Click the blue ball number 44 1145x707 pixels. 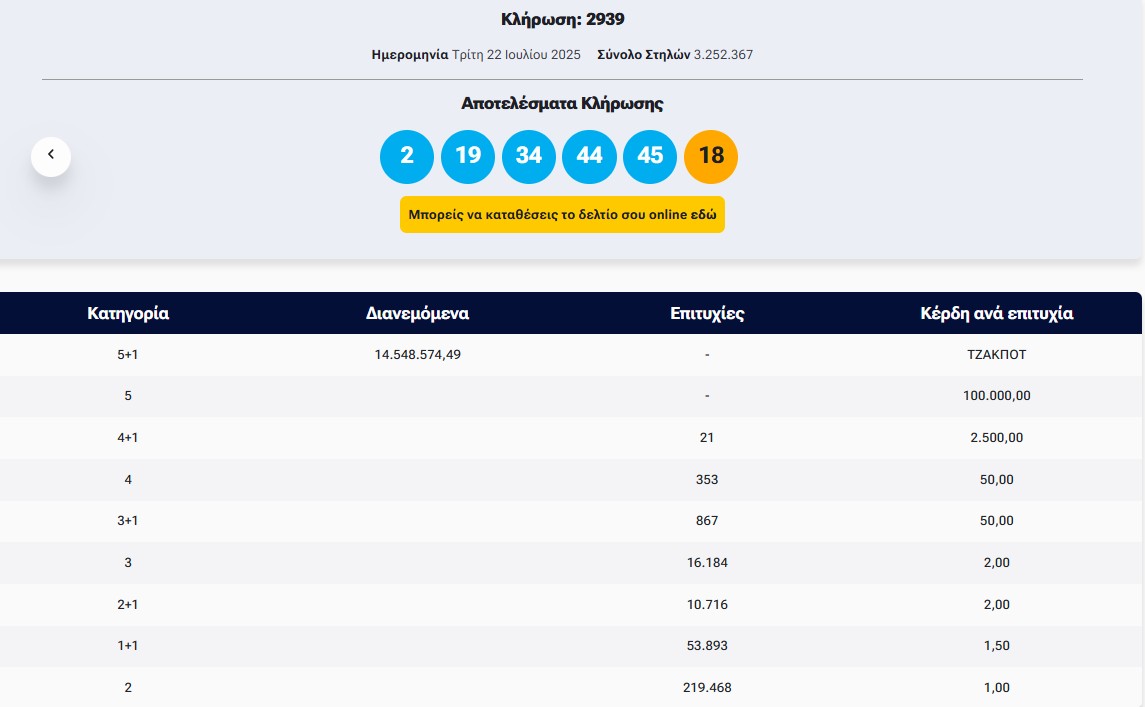pyautogui.click(x=590, y=156)
